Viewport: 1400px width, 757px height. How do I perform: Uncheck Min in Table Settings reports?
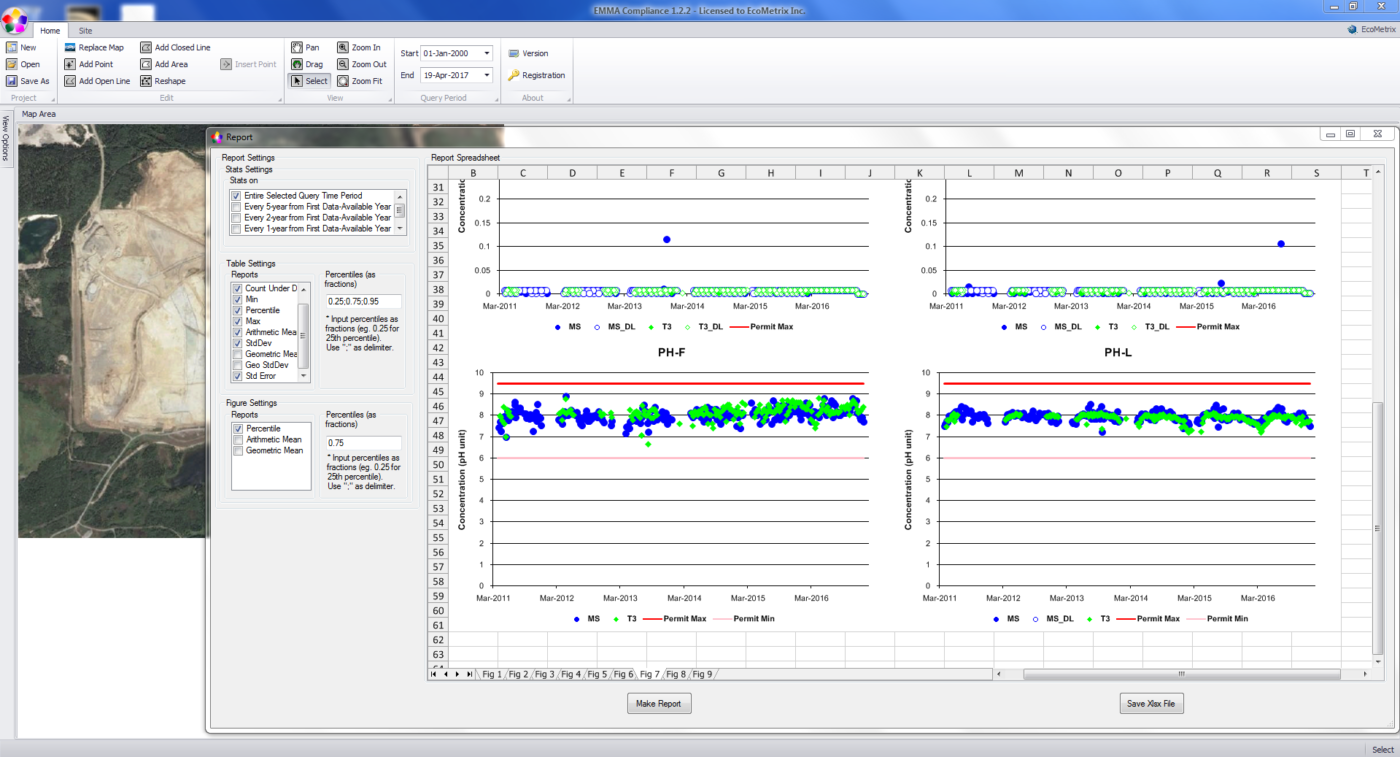point(237,299)
